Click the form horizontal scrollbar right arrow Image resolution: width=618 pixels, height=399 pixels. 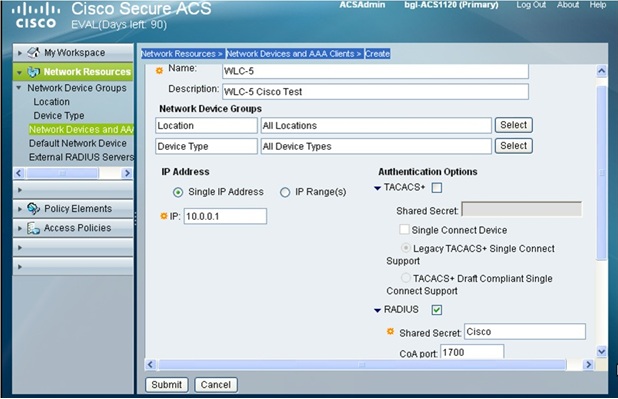coord(588,365)
